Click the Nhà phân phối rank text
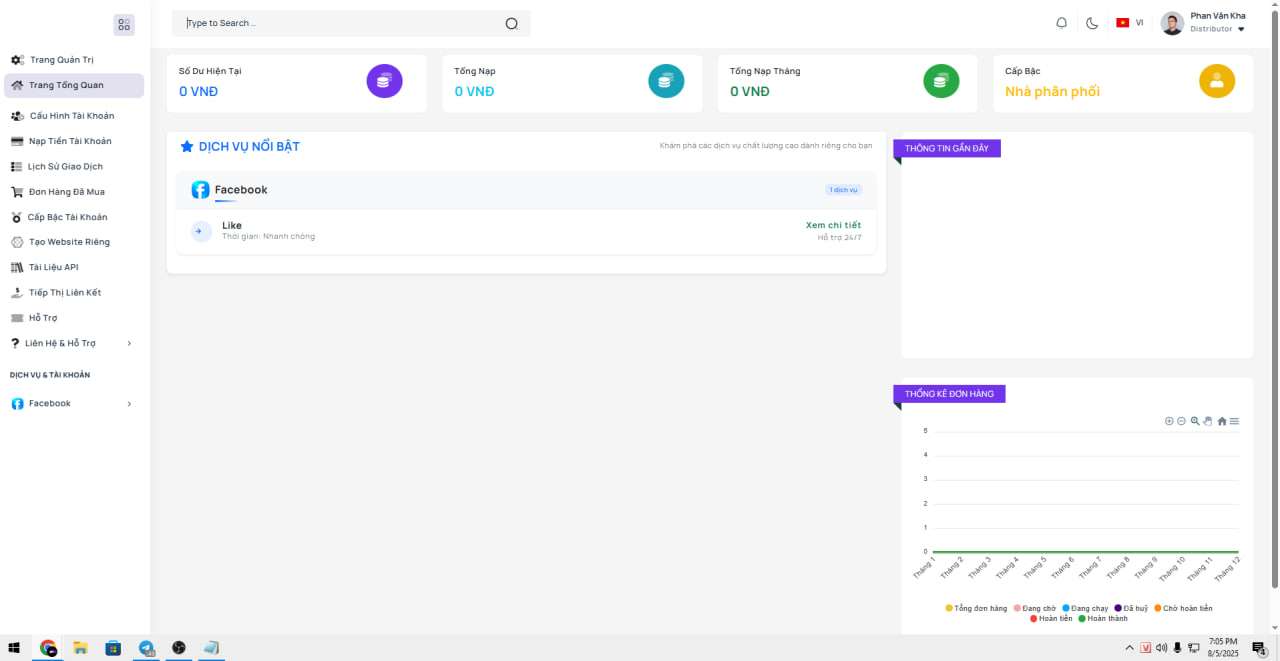Image resolution: width=1280 pixels, height=661 pixels. pyautogui.click(x=1052, y=91)
